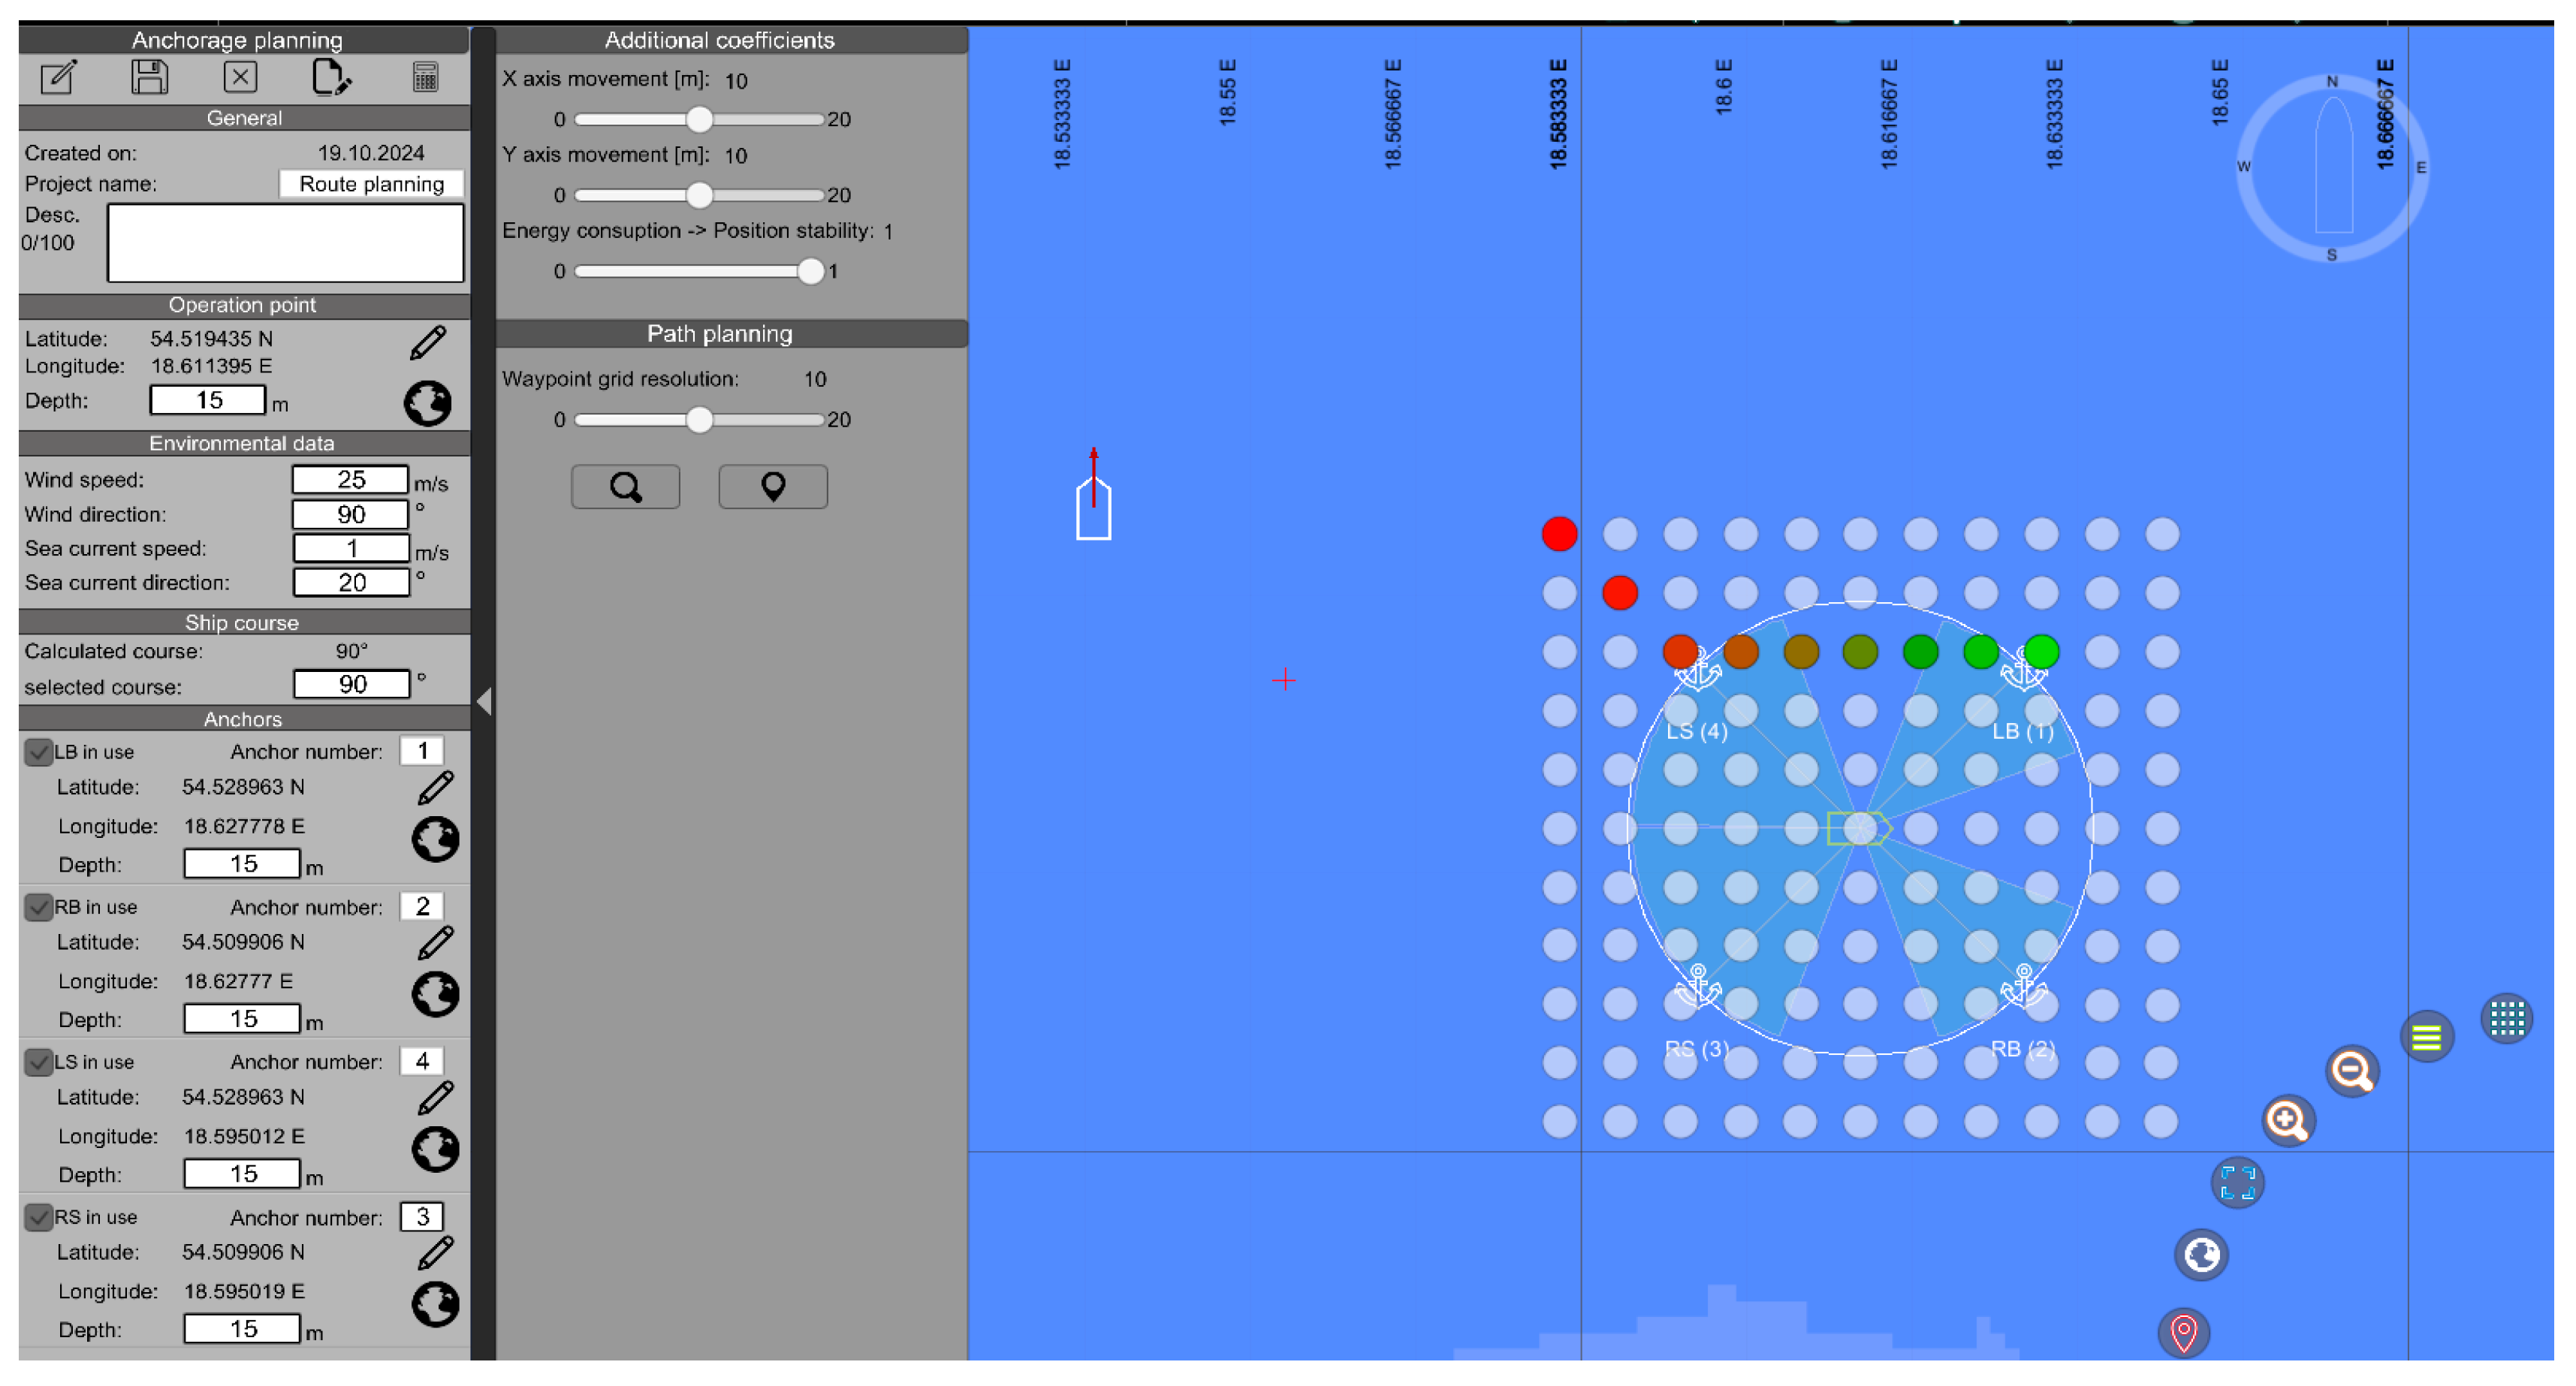Click the Operation point pencil edit icon
The height and width of the screenshot is (1386, 2576).
coord(428,343)
